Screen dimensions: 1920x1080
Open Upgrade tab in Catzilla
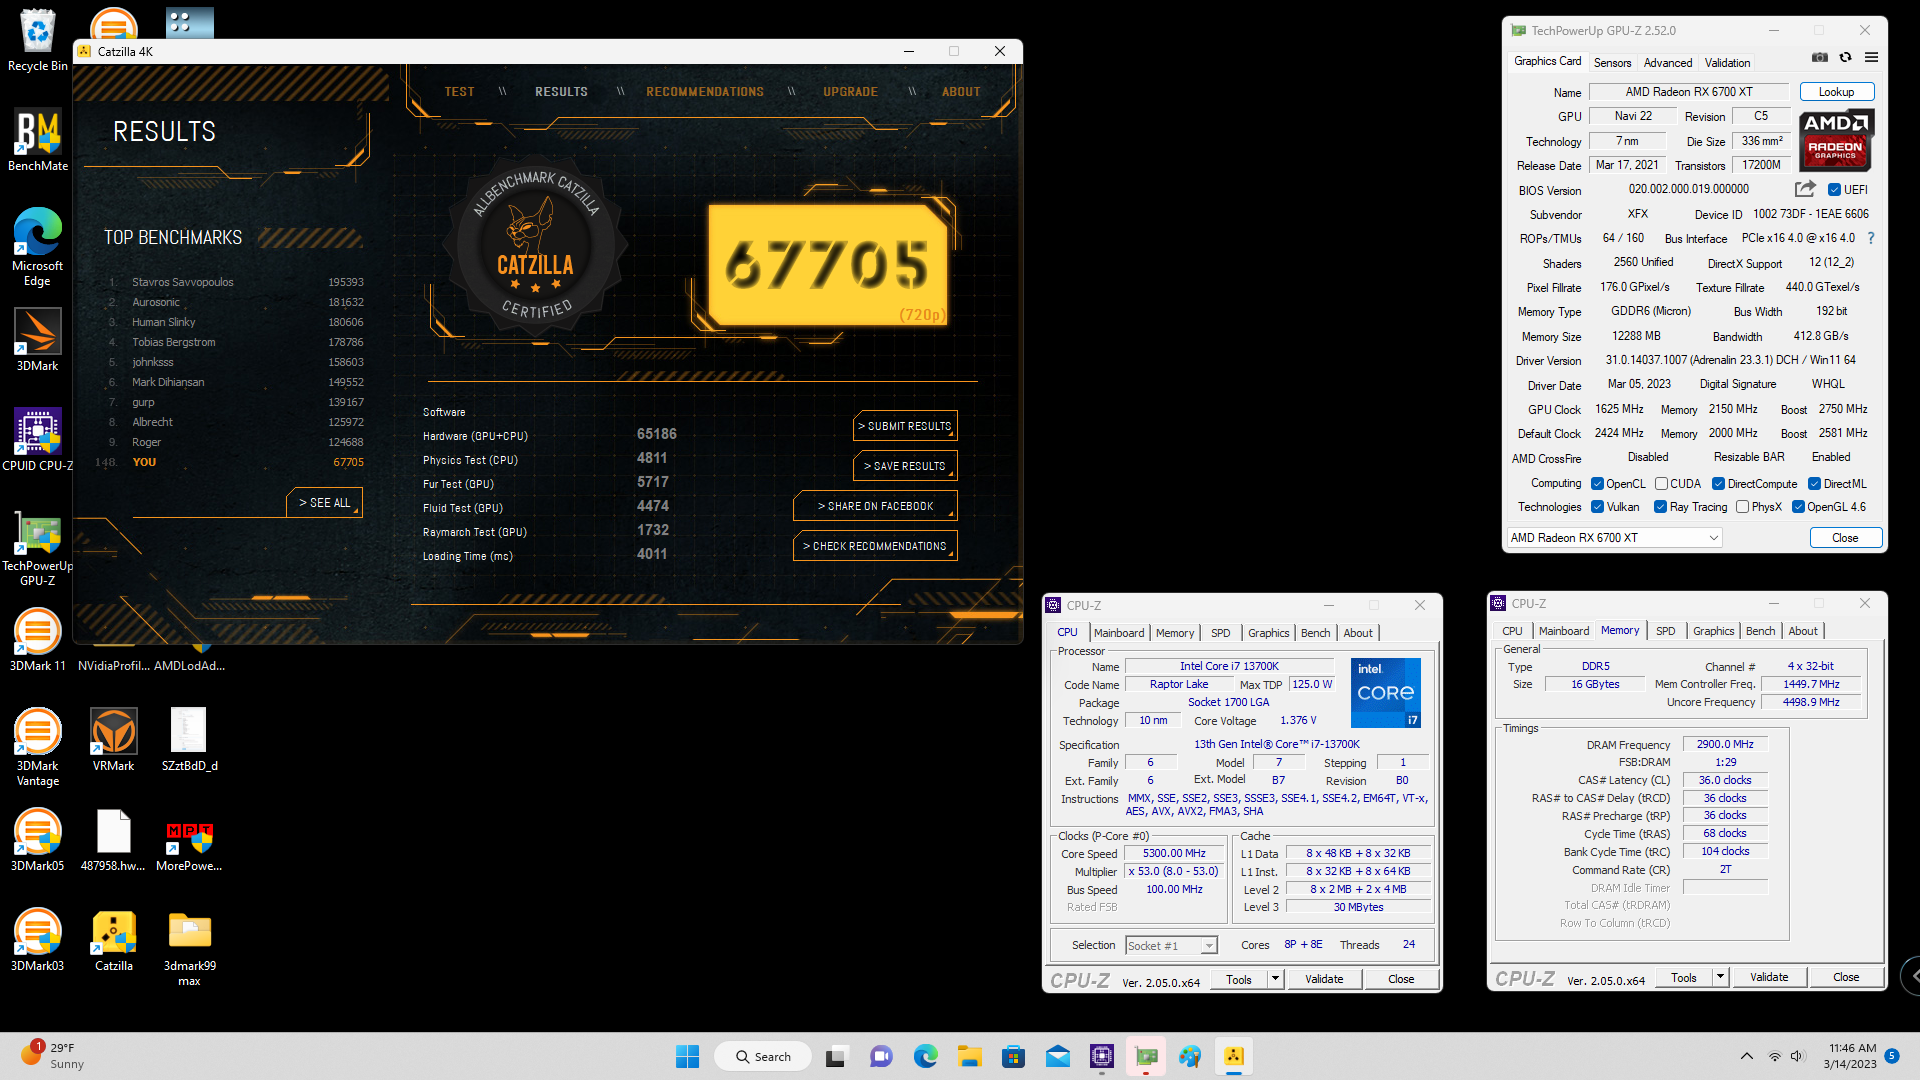point(850,91)
